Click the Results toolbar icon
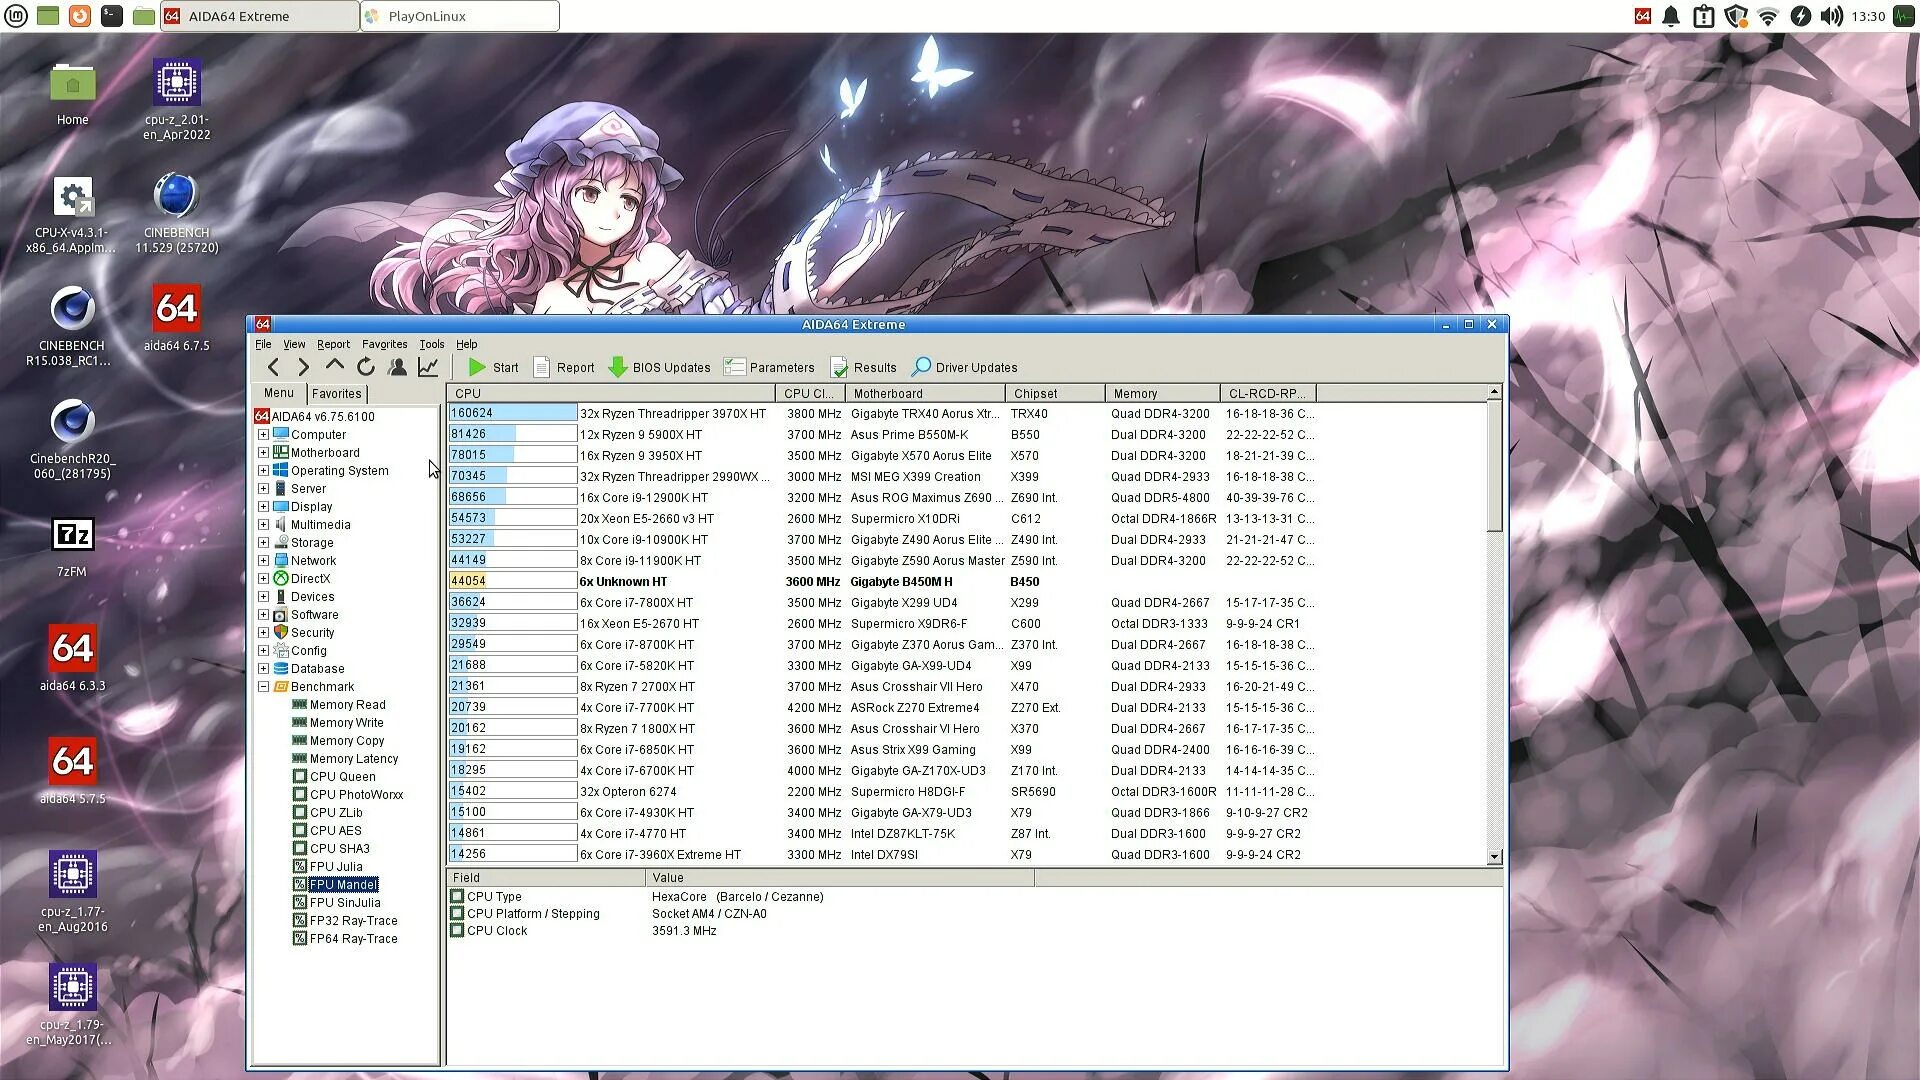The width and height of the screenshot is (1920, 1080). pos(839,367)
